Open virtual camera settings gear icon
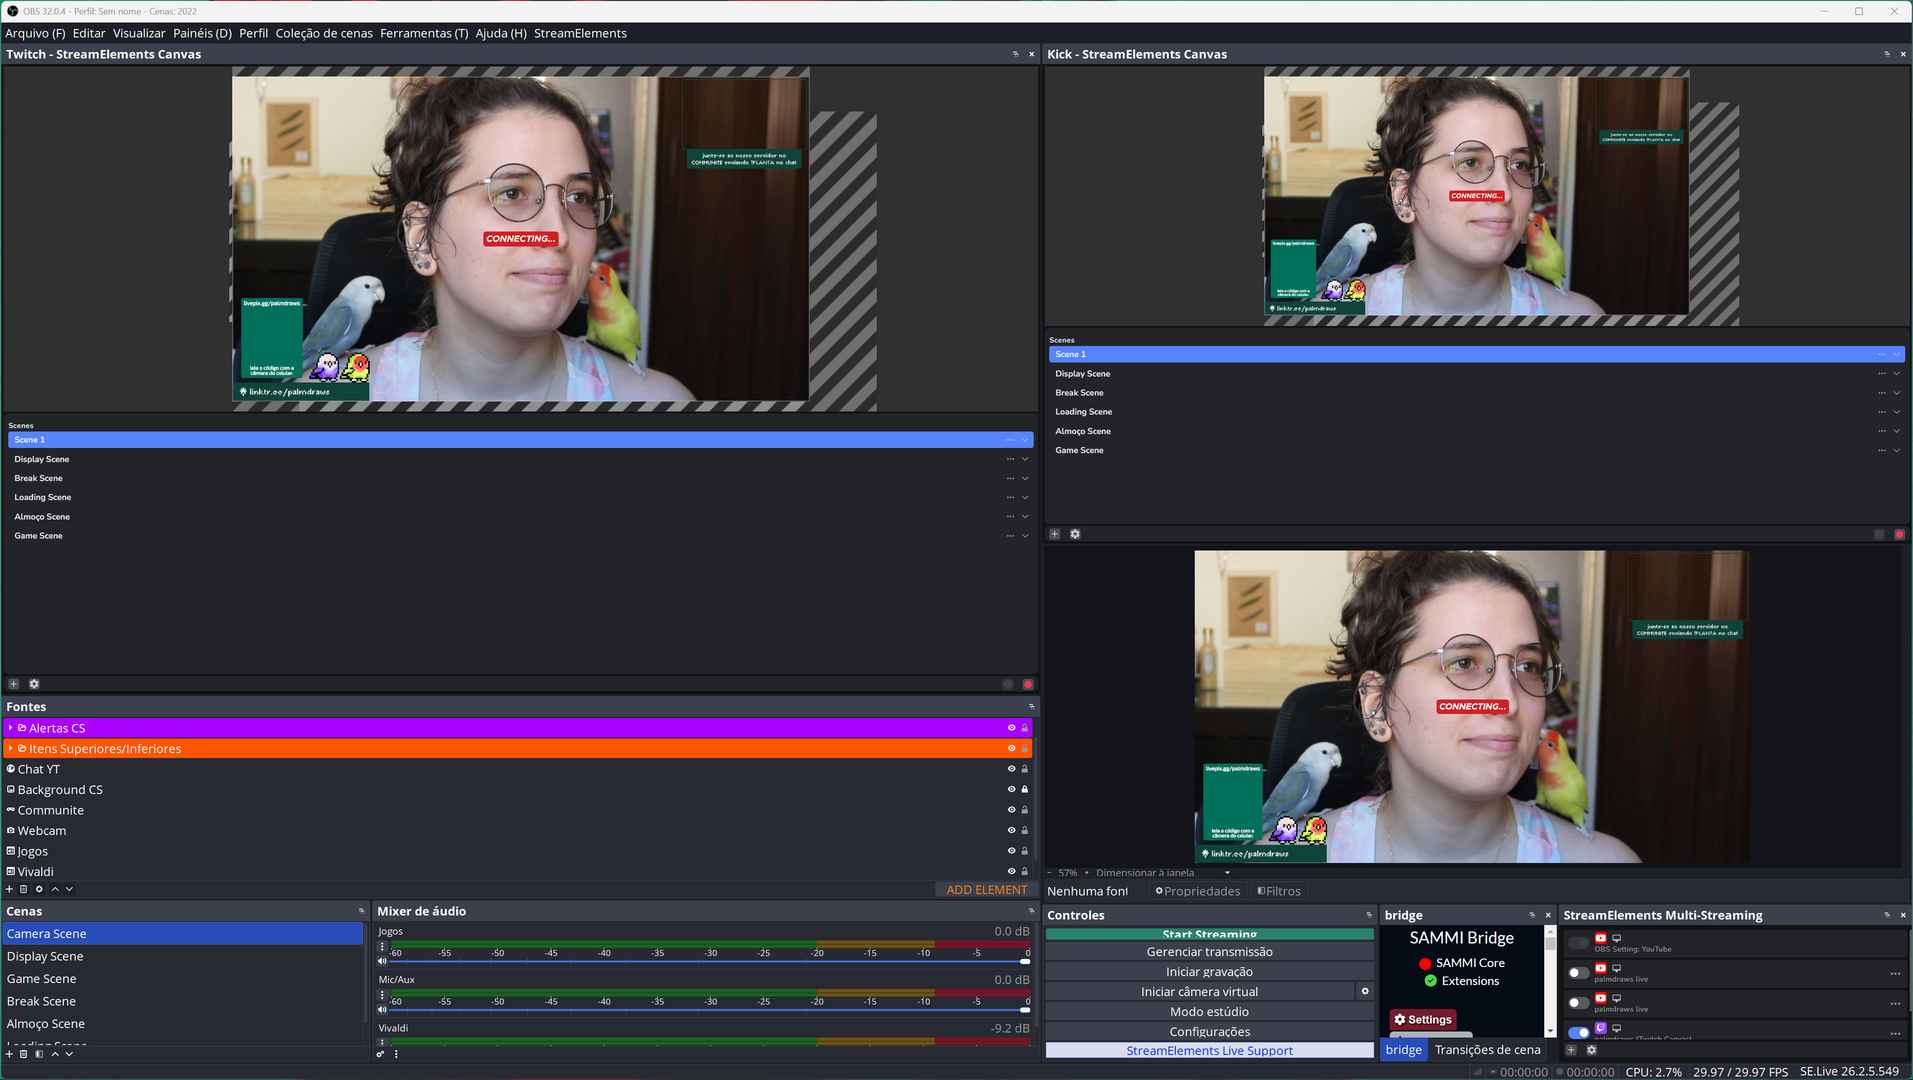 (x=1365, y=992)
